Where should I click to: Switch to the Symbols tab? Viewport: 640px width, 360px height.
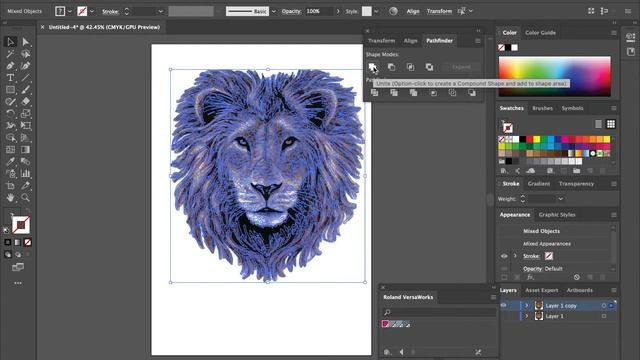point(572,108)
